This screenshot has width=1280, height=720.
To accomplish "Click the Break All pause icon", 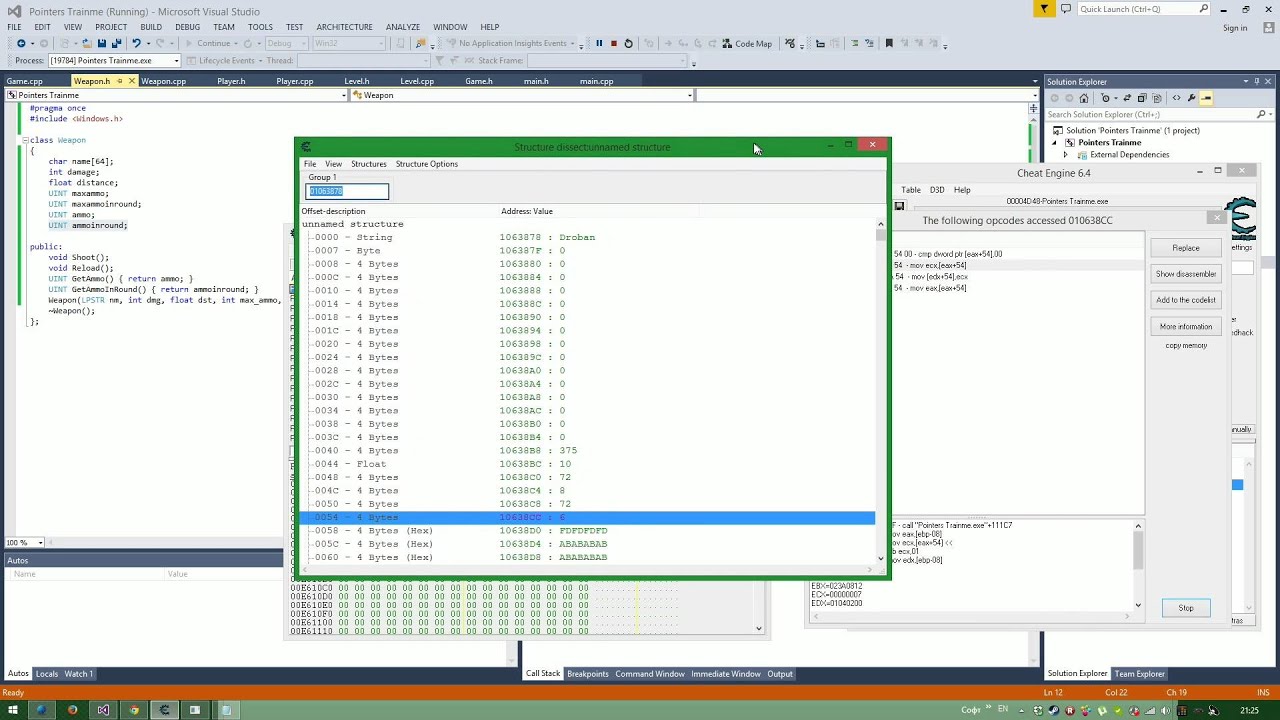I will (x=599, y=43).
